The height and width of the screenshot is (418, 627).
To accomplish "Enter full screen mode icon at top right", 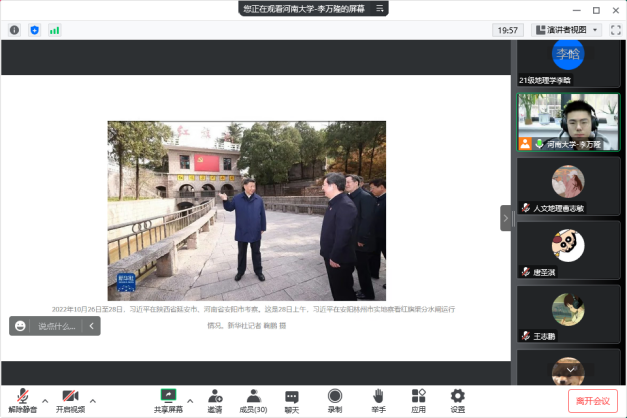I will pyautogui.click(x=617, y=30).
